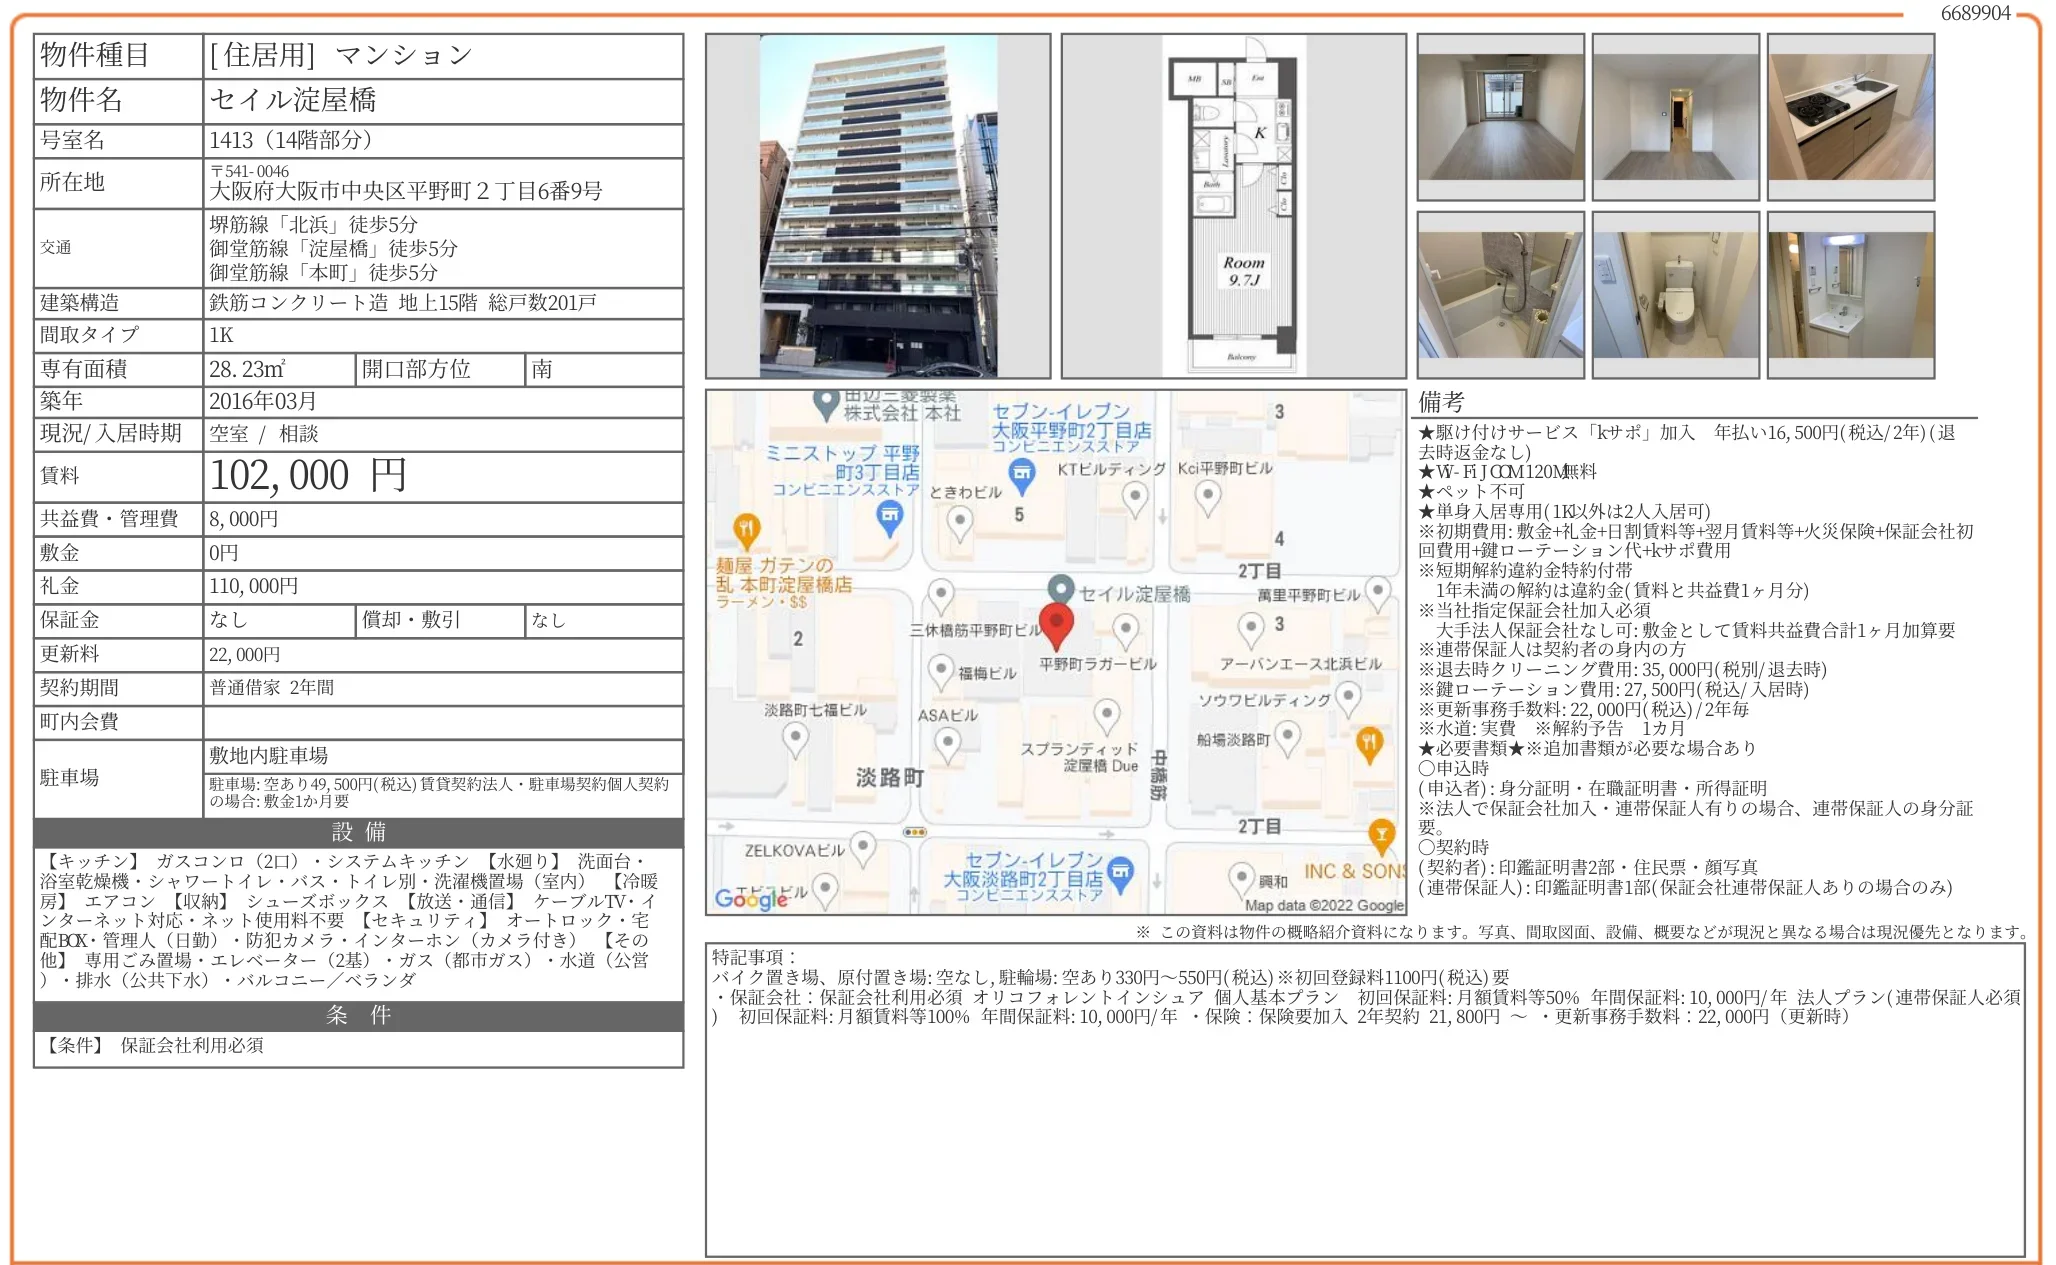Click the empty 町内会費 value cell

coord(442,722)
